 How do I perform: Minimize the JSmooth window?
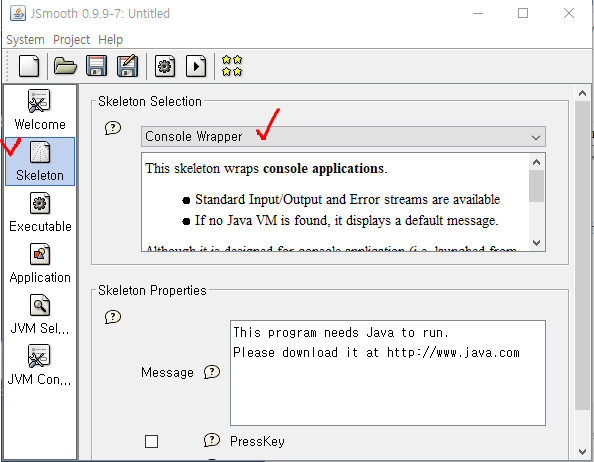[x=478, y=13]
